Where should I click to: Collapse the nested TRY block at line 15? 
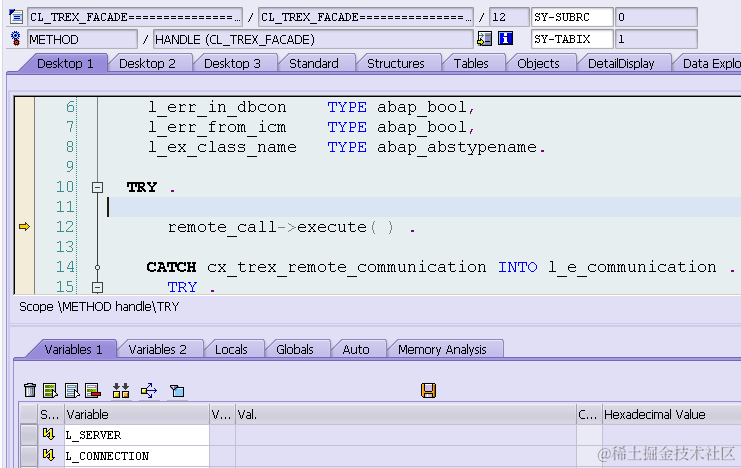pyautogui.click(x=97, y=287)
